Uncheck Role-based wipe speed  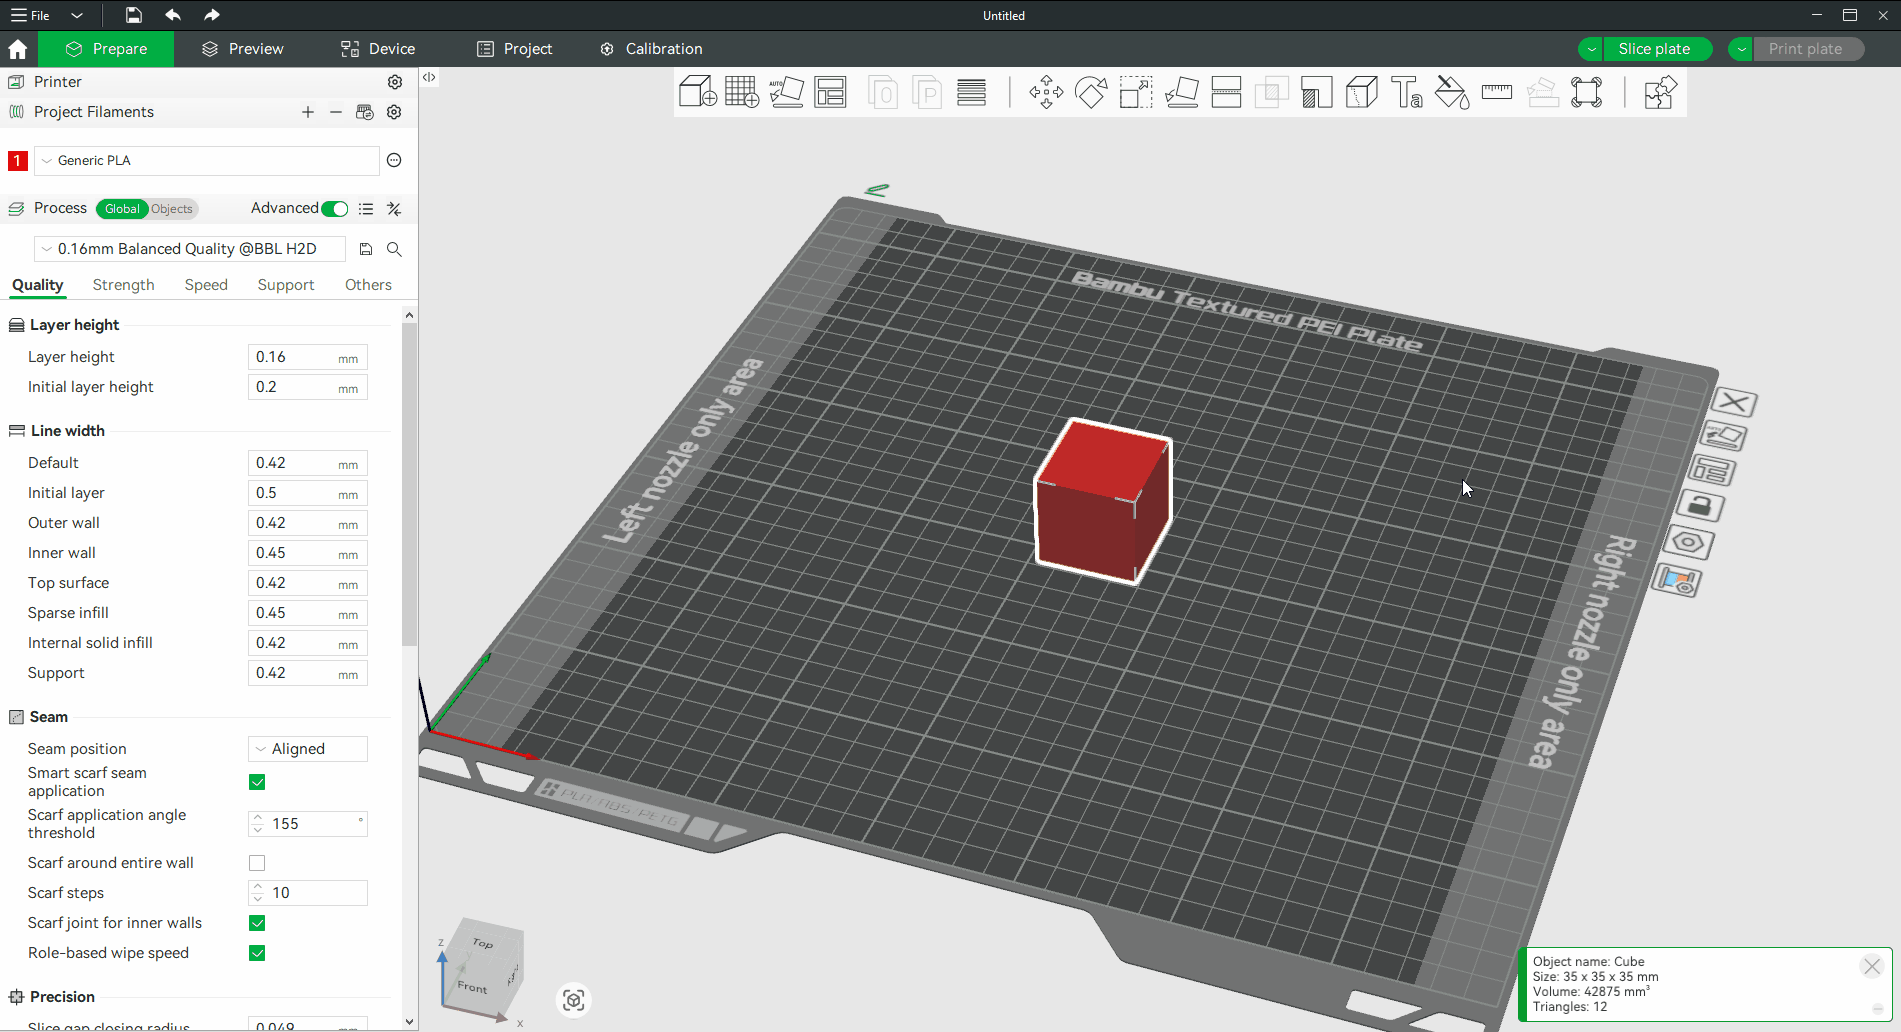pos(257,953)
